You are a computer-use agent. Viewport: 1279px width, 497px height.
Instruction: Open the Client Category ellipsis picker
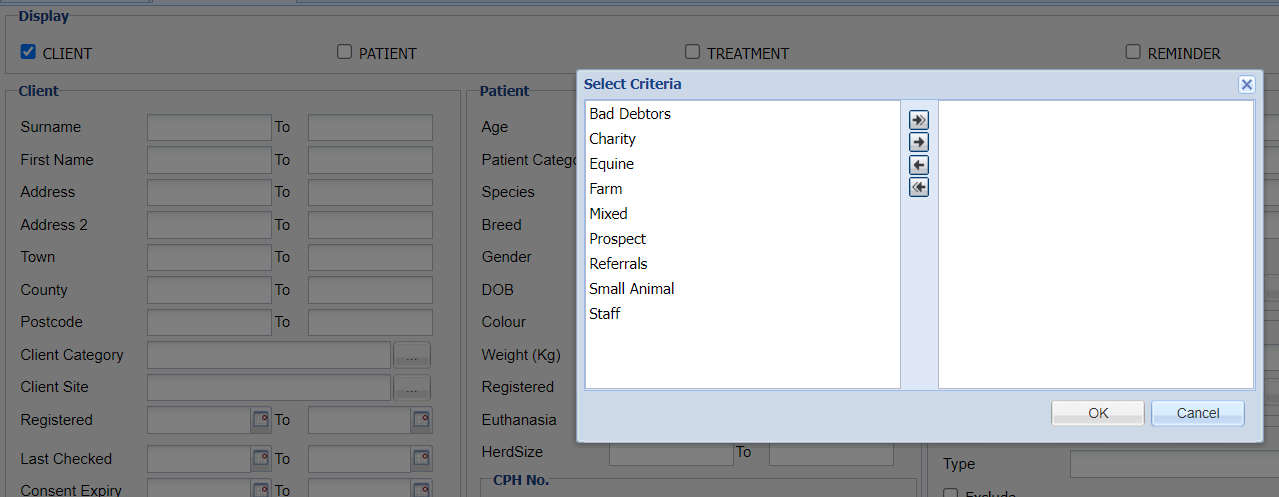(411, 355)
